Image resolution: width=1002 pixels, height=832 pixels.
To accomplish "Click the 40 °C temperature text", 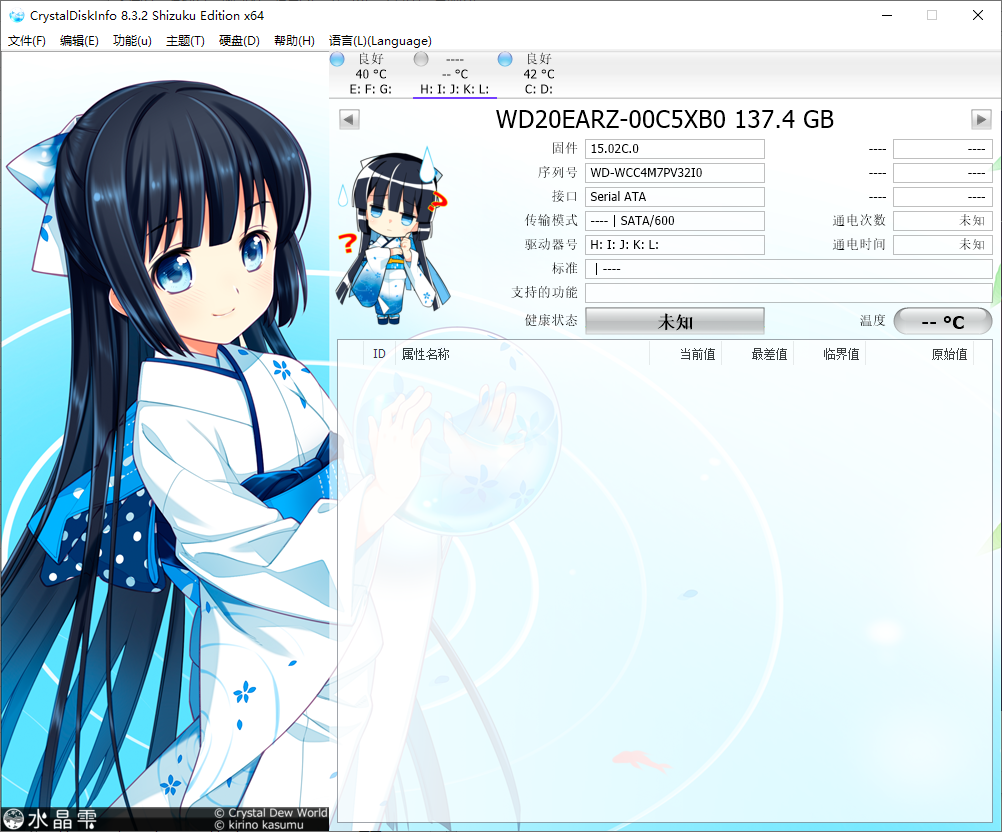I will pyautogui.click(x=371, y=74).
